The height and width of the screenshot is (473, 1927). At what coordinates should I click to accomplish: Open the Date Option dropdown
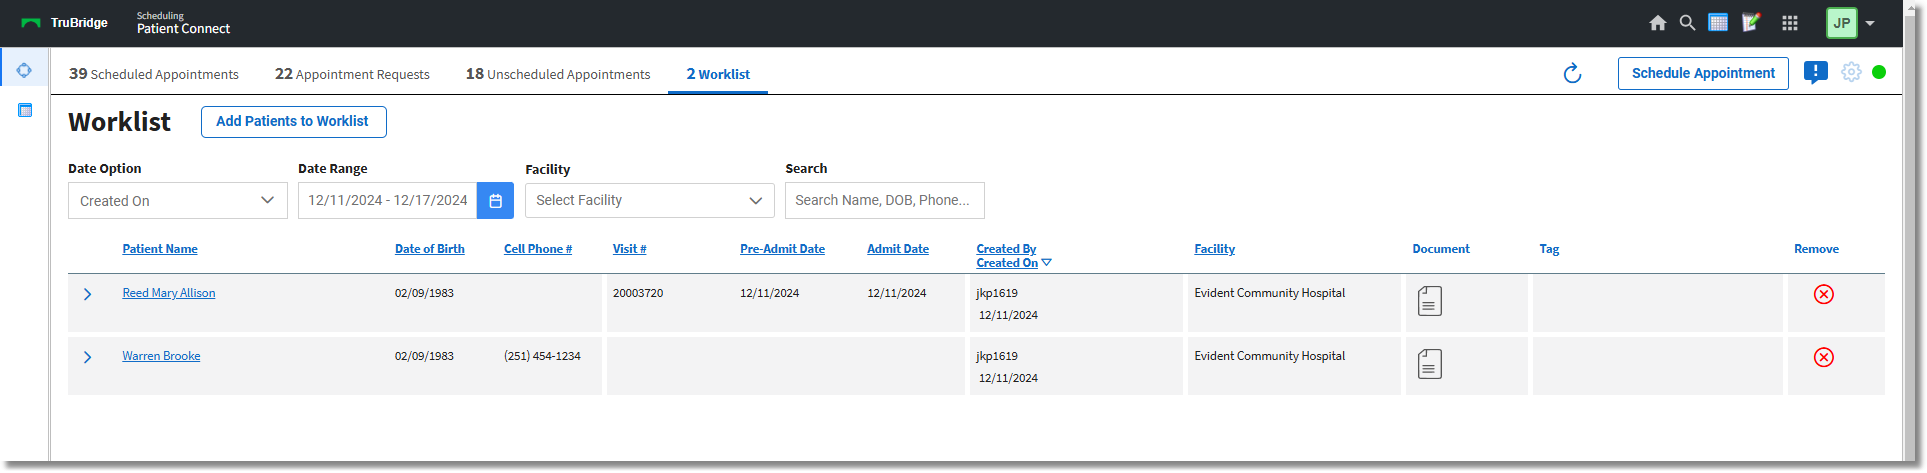178,201
